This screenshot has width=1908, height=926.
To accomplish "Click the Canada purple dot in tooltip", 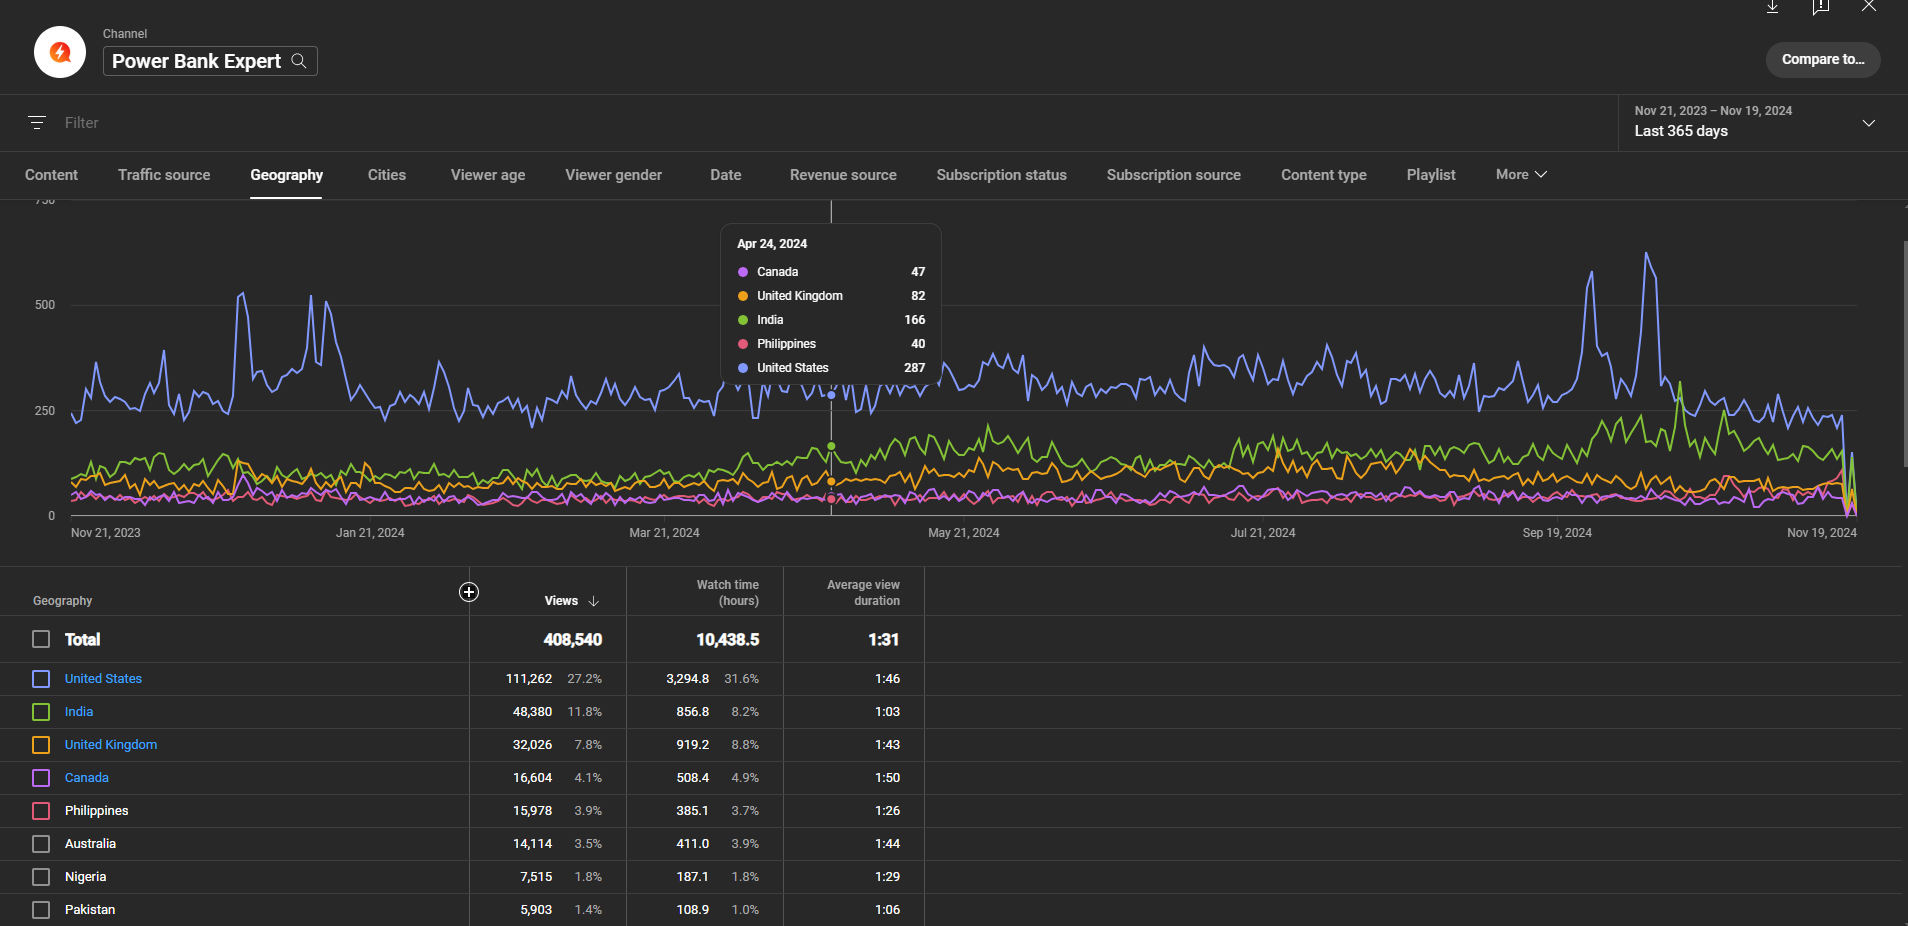I will (x=743, y=272).
